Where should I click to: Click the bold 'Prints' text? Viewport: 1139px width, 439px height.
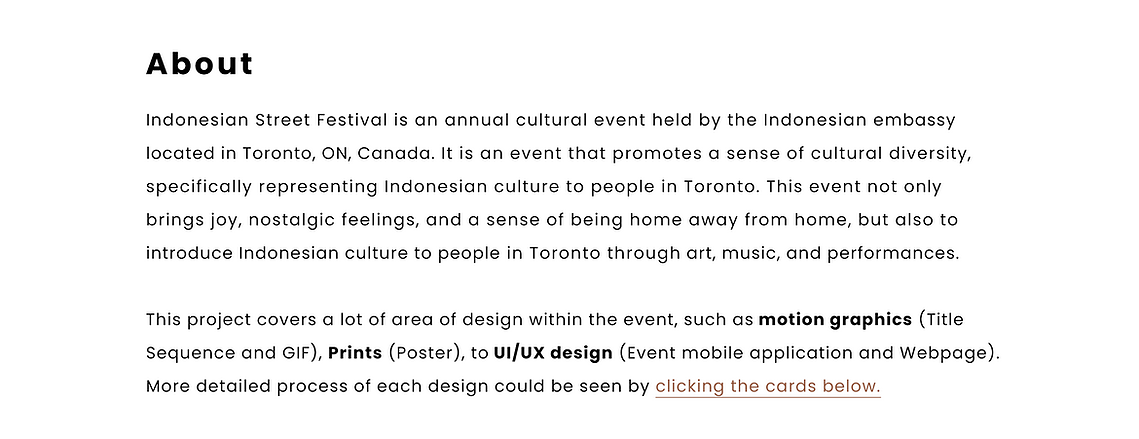tap(355, 353)
